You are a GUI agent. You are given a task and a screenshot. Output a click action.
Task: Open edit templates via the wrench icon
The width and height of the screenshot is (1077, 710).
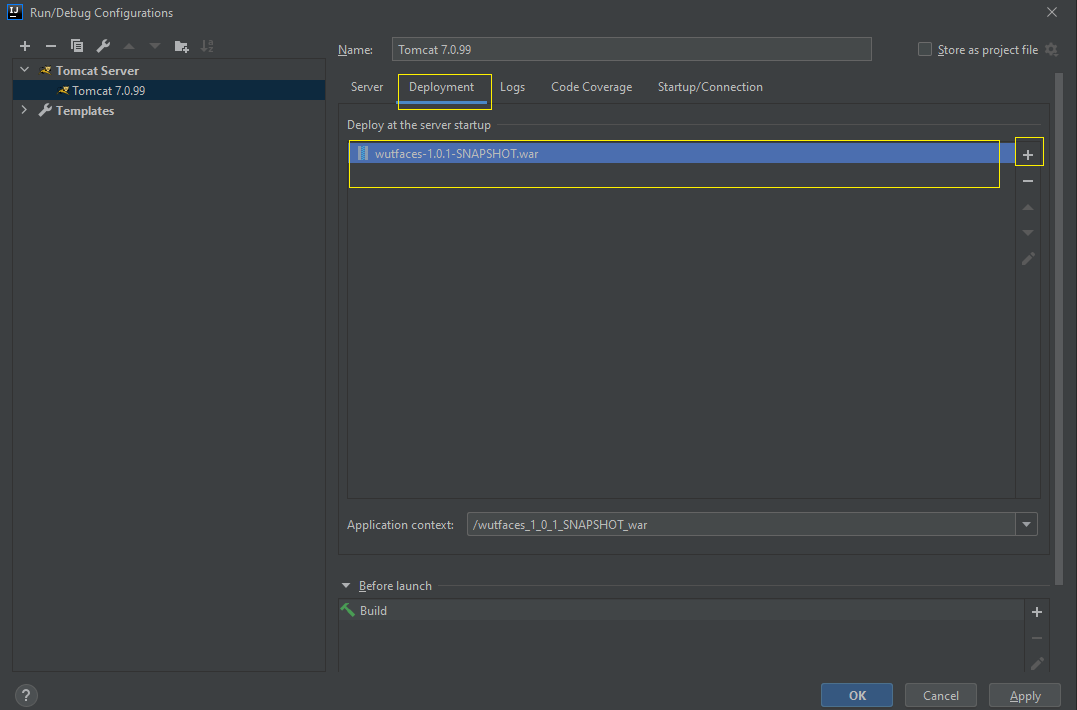(x=103, y=46)
